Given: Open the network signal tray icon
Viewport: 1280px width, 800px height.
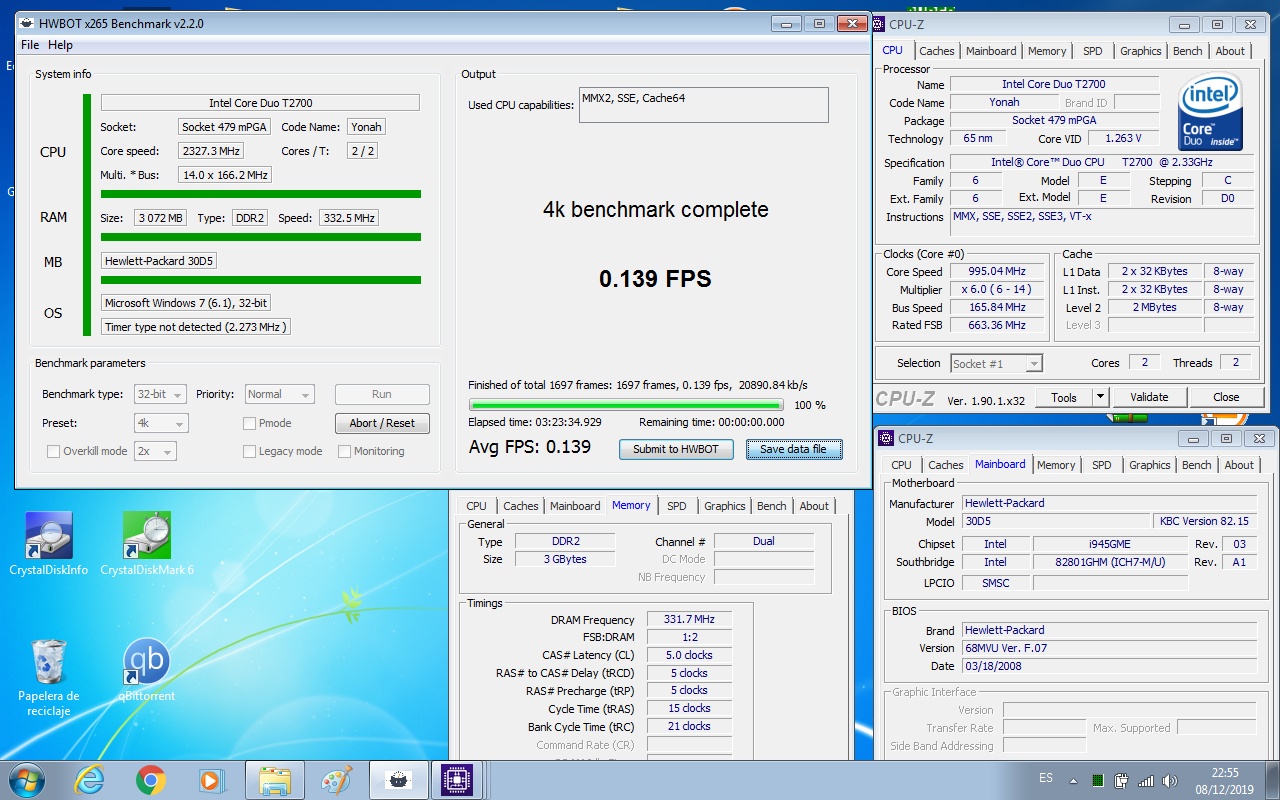Looking at the screenshot, I should pos(1146,780).
